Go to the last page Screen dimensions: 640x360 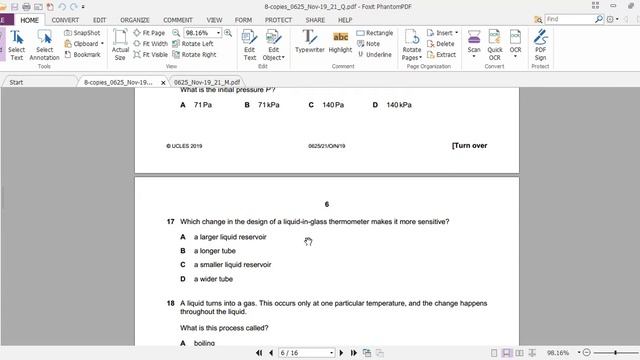click(x=353, y=353)
